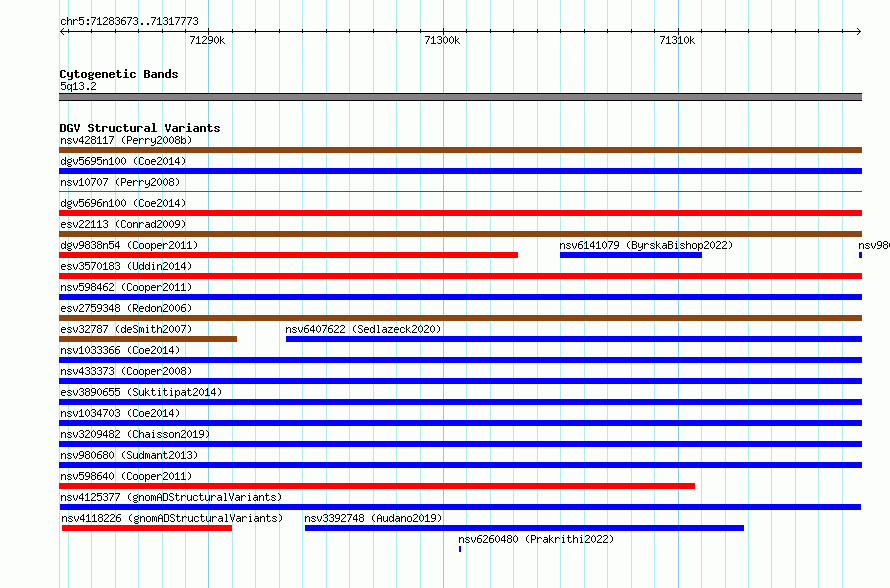This screenshot has width=890, height=588.
Task: Select the nsv980680 (Sudmant2013) blue bar
Action: pos(460,465)
